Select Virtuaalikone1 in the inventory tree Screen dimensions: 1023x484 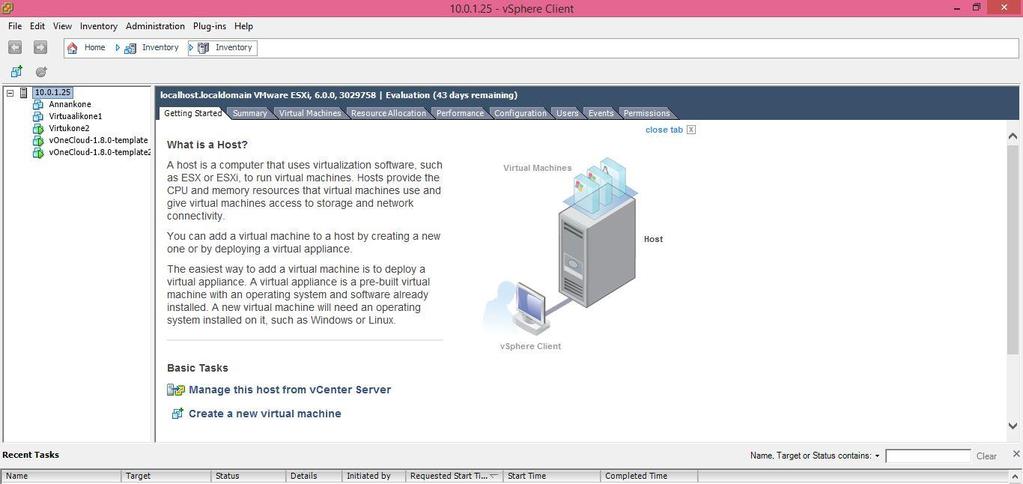pyautogui.click(x=75, y=116)
